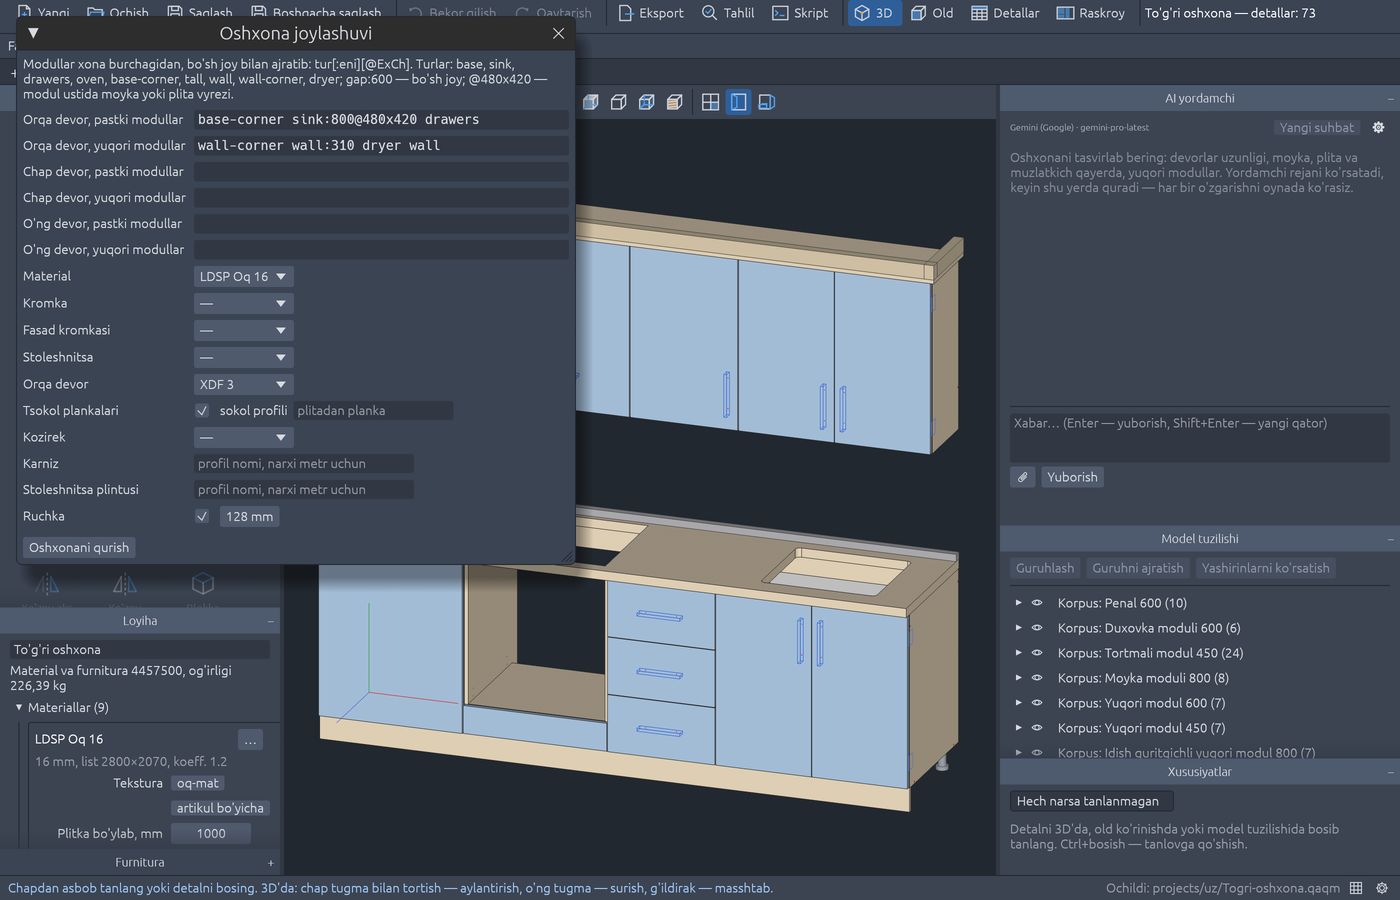
Task: Click the Eksport toolbar button
Action: [x=651, y=13]
